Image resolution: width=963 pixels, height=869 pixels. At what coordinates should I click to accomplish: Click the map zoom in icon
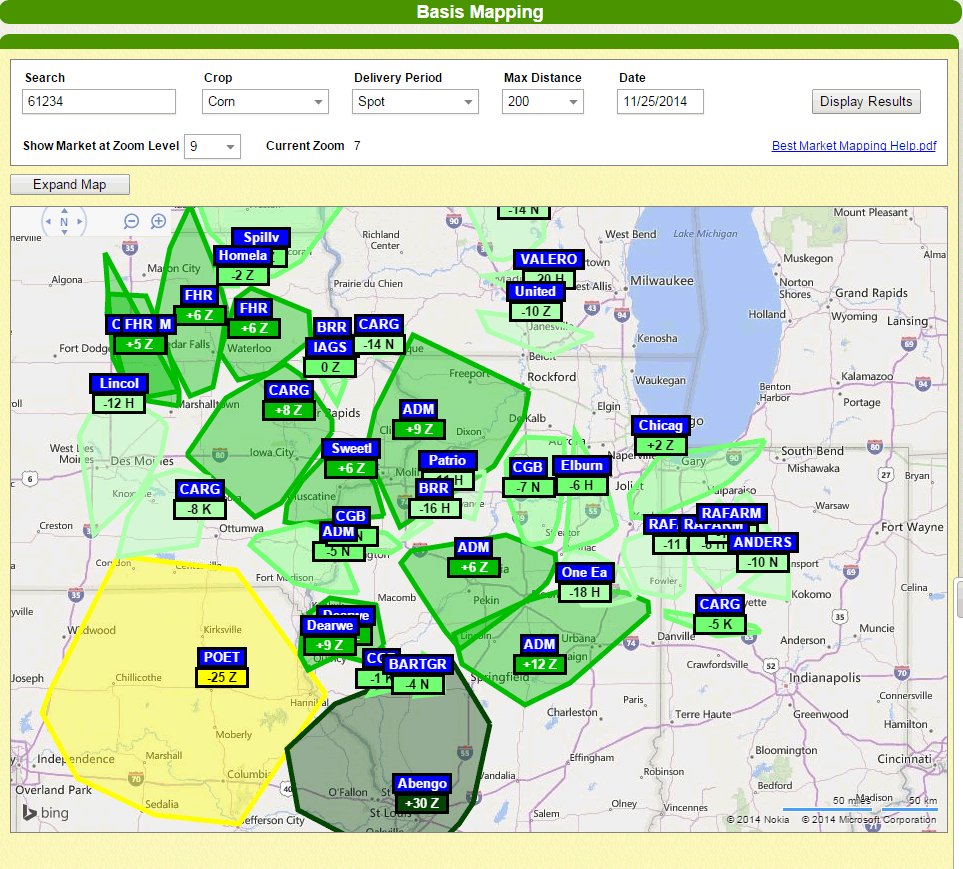(158, 221)
